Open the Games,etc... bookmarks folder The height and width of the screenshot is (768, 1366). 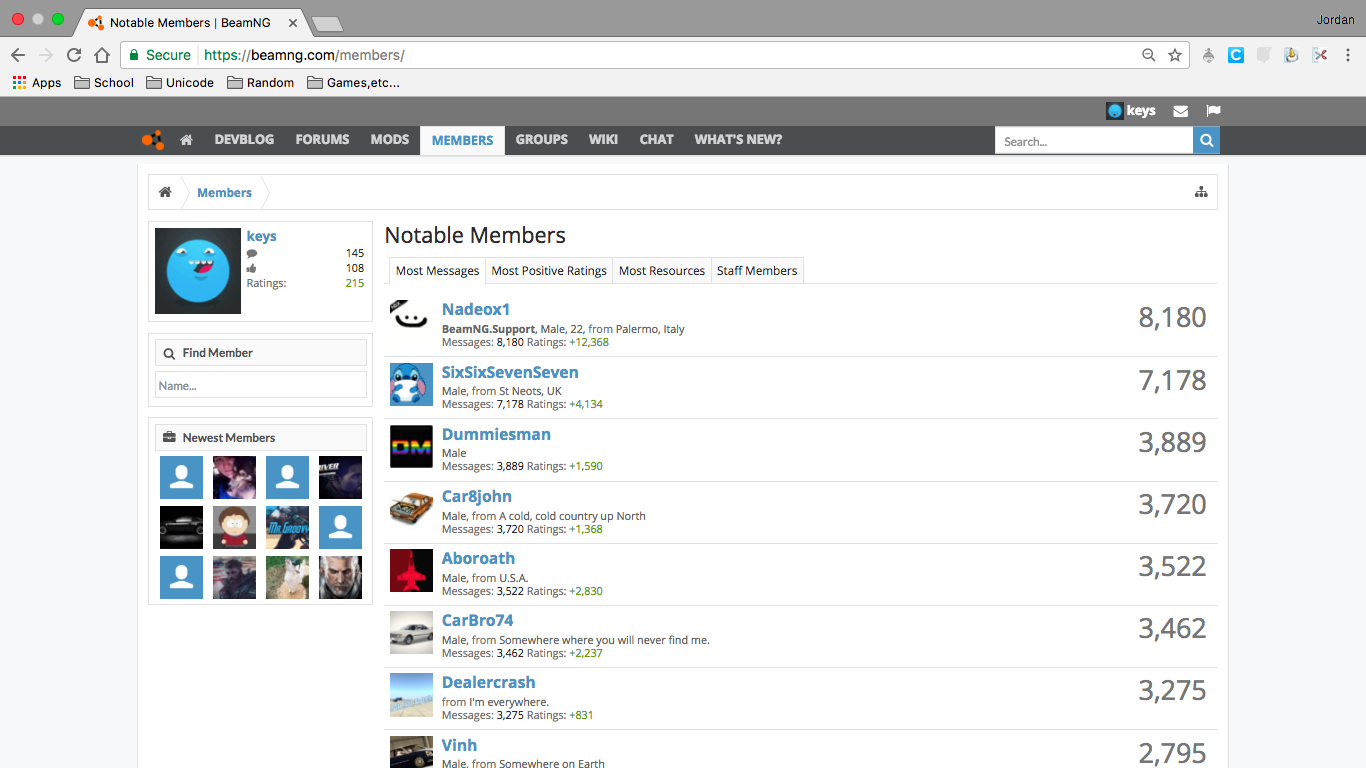coord(353,83)
